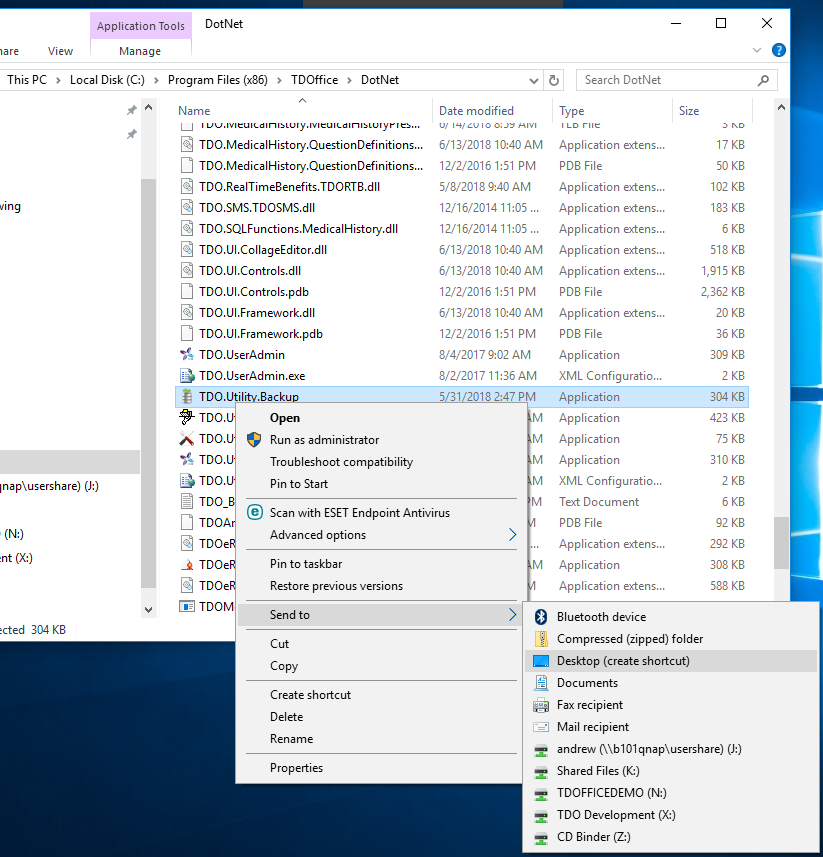Click the Fax recipient icon
Screen dimensions: 823x857
click(541, 705)
